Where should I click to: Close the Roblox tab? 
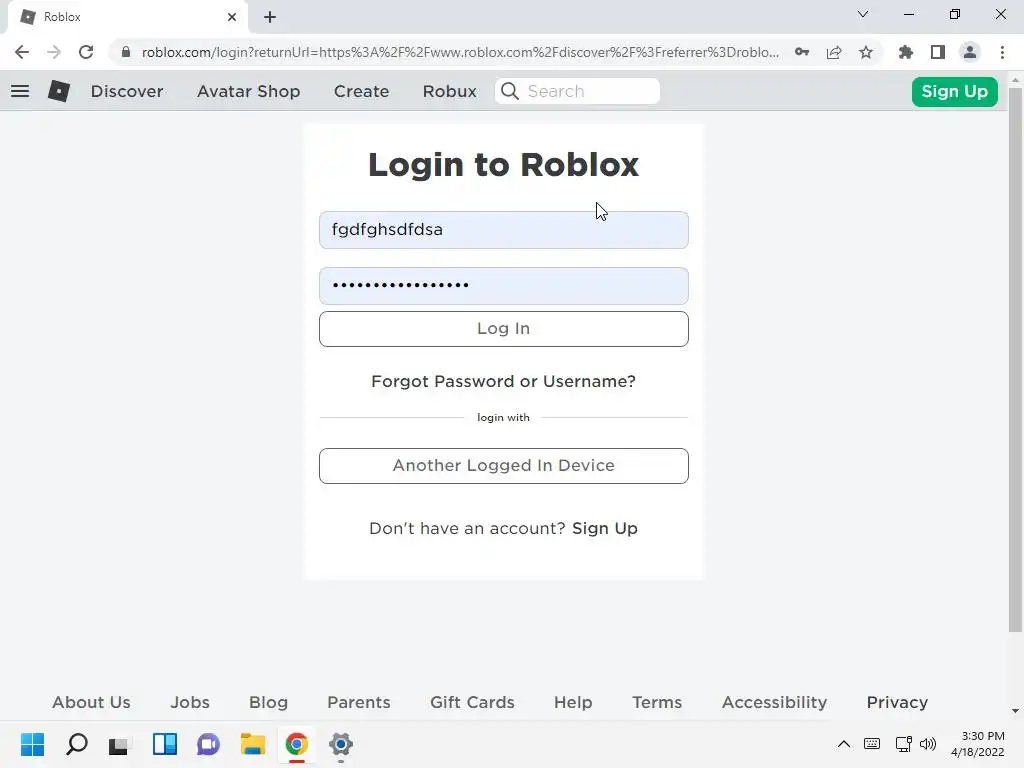pos(232,17)
